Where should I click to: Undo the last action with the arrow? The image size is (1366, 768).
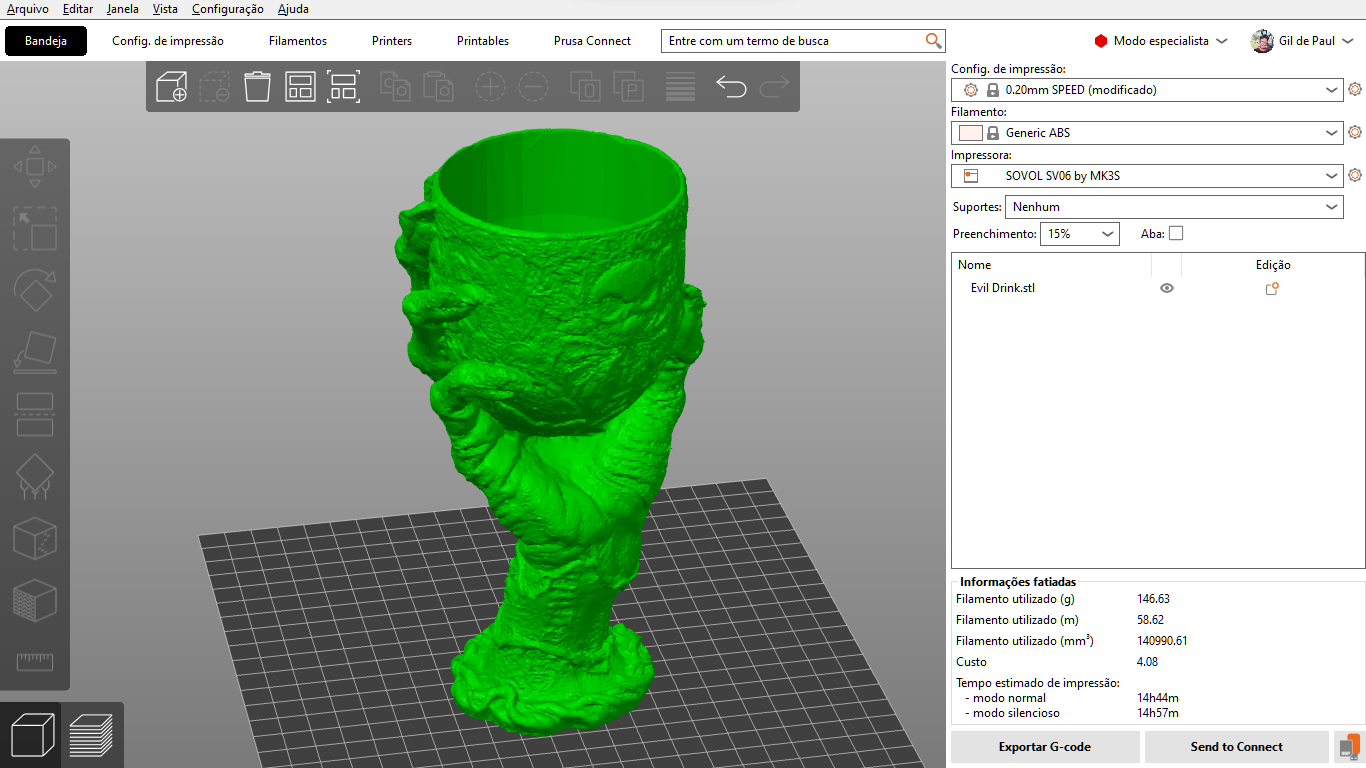pos(731,87)
